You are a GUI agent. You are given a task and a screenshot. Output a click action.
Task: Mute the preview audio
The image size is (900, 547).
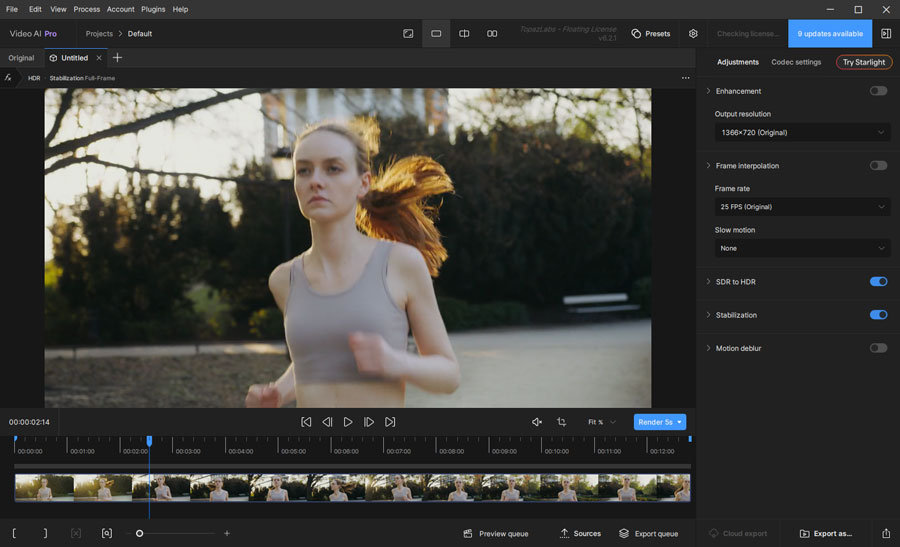pos(537,422)
